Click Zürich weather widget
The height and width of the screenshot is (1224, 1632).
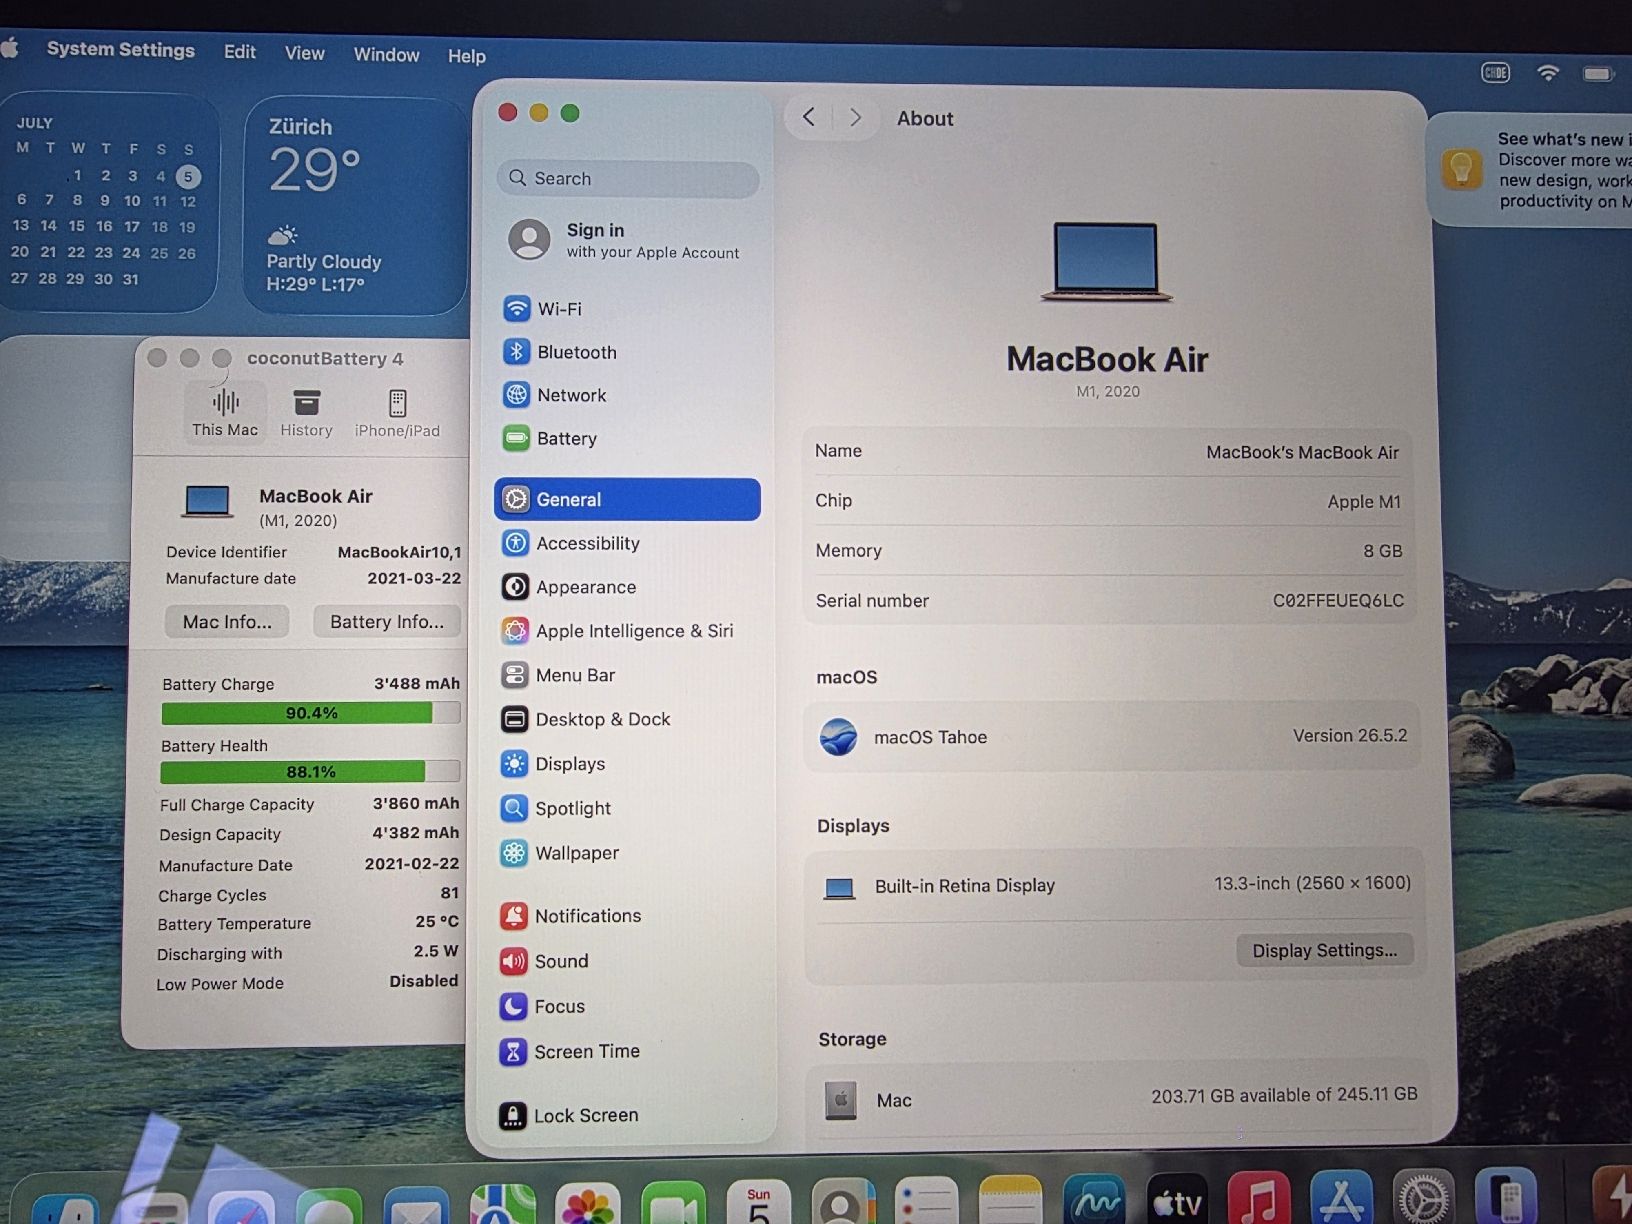tap(356, 205)
